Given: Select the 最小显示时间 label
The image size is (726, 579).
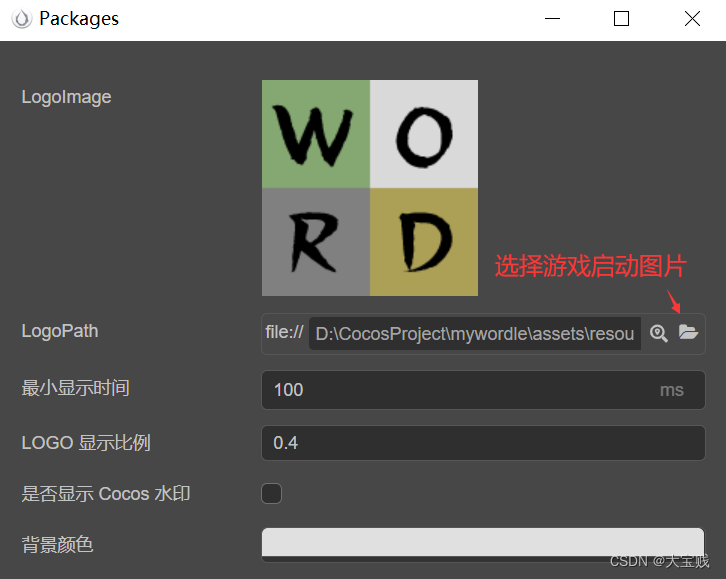Looking at the screenshot, I should coord(76,388).
